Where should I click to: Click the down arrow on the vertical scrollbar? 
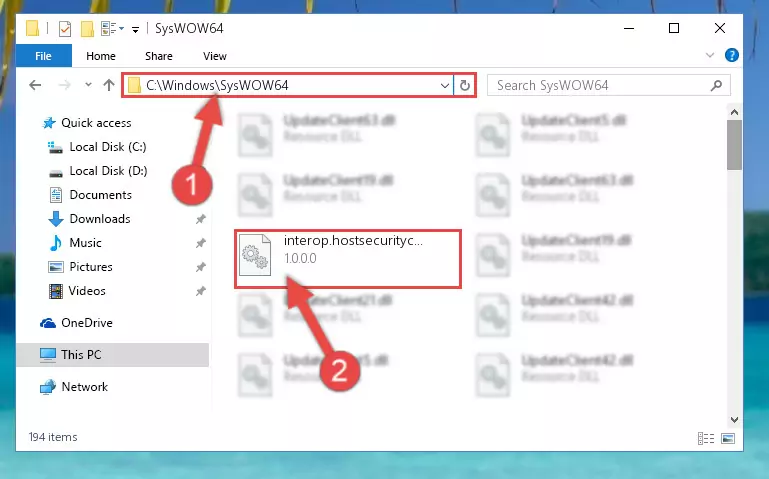[734, 420]
